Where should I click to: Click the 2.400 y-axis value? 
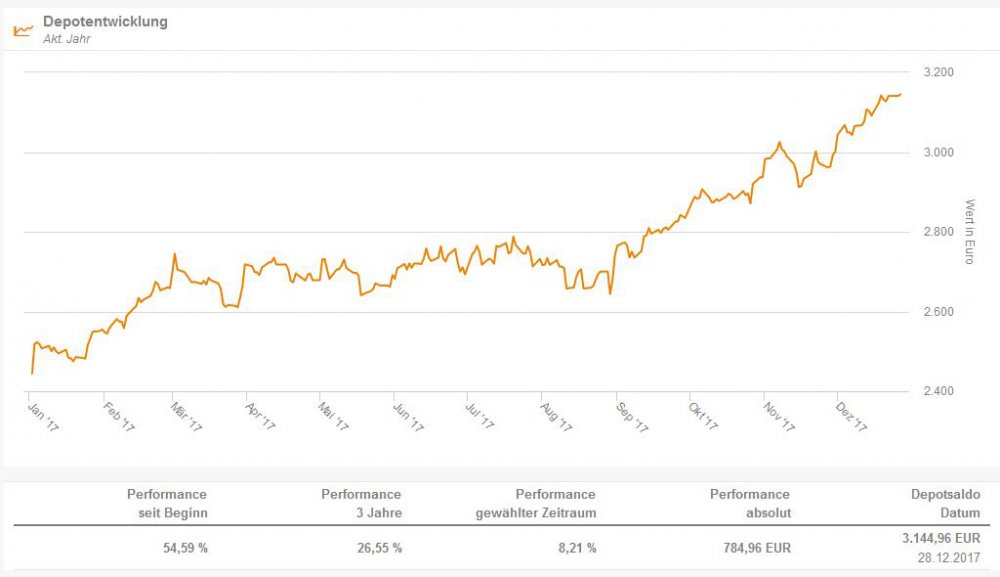(x=938, y=391)
